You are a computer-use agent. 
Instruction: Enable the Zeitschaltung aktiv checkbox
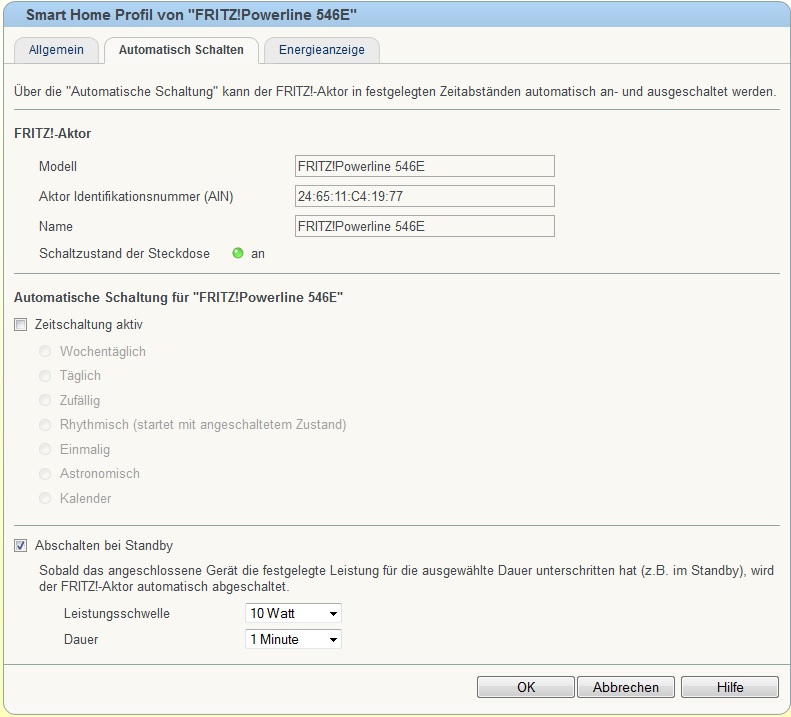tap(21, 326)
